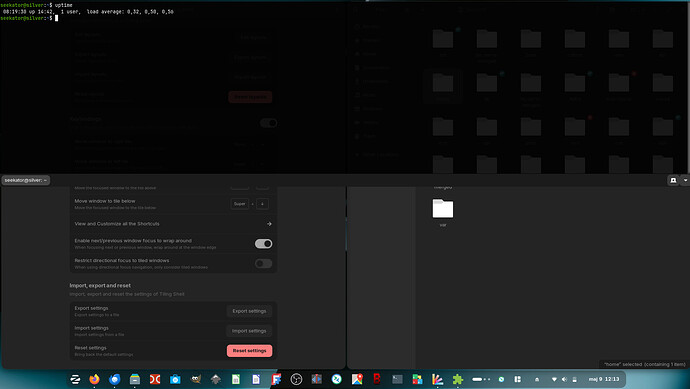This screenshot has width=690, height=389.
Task: Click the green circular arrows icon
Action: tap(337, 379)
